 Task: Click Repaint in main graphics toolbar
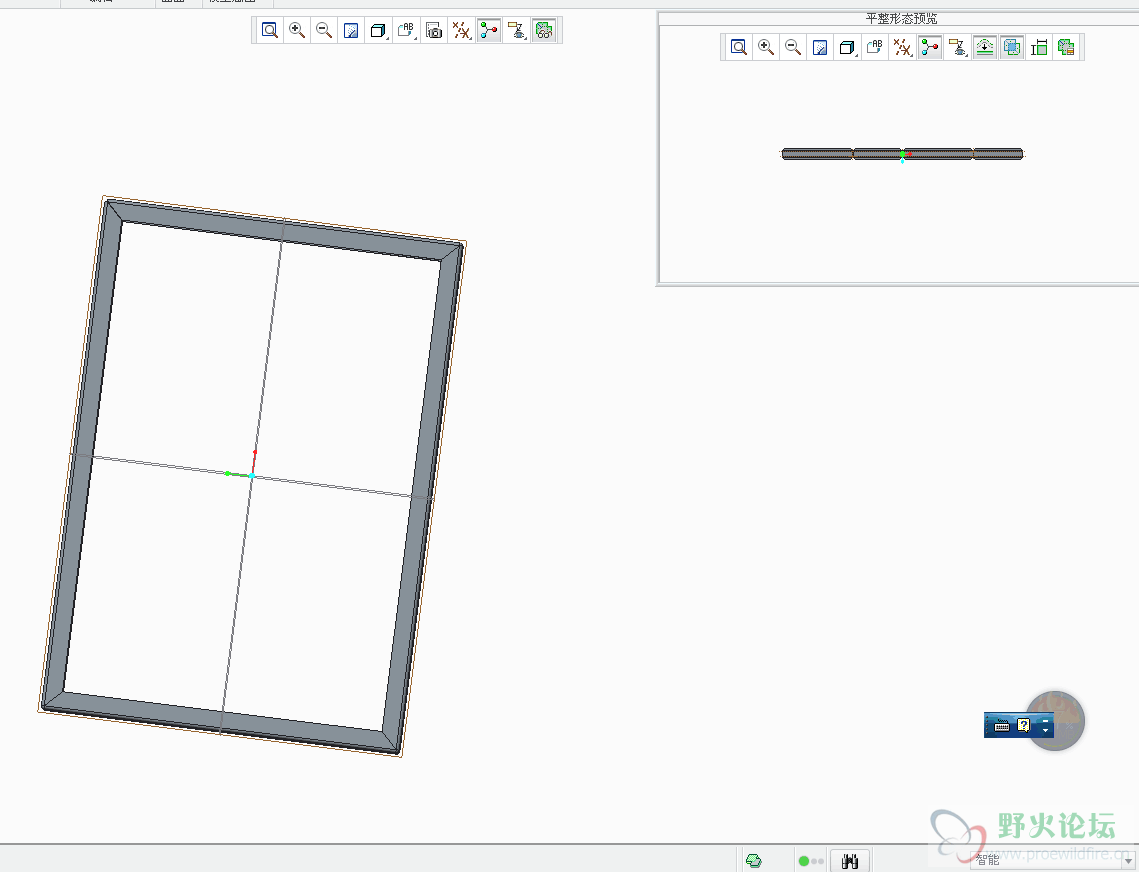click(x=351, y=31)
